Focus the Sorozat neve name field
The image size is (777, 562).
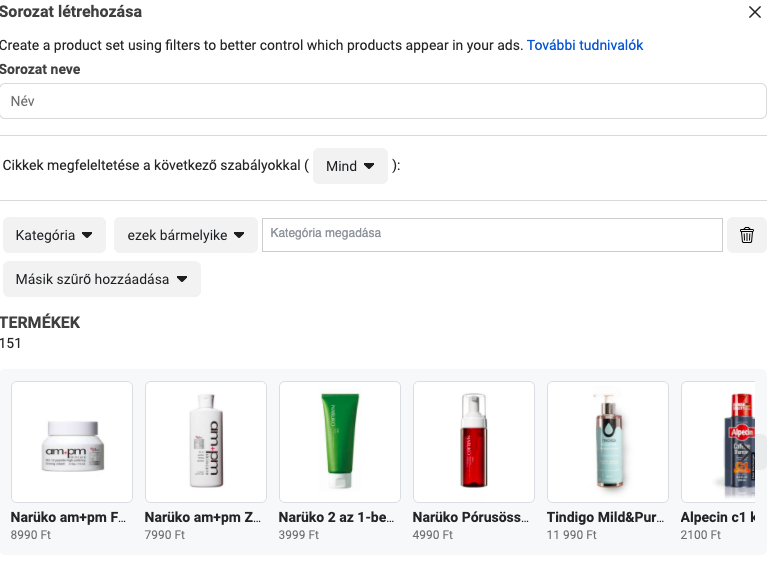pos(383,101)
